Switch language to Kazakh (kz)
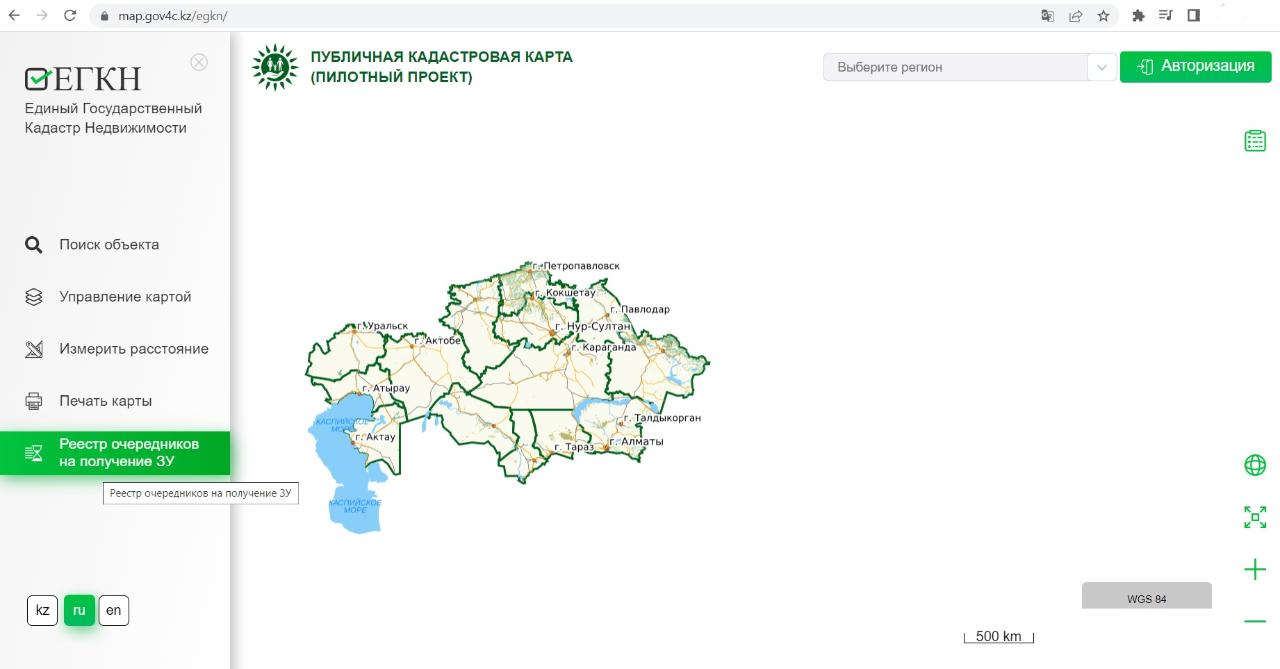 click(x=42, y=610)
